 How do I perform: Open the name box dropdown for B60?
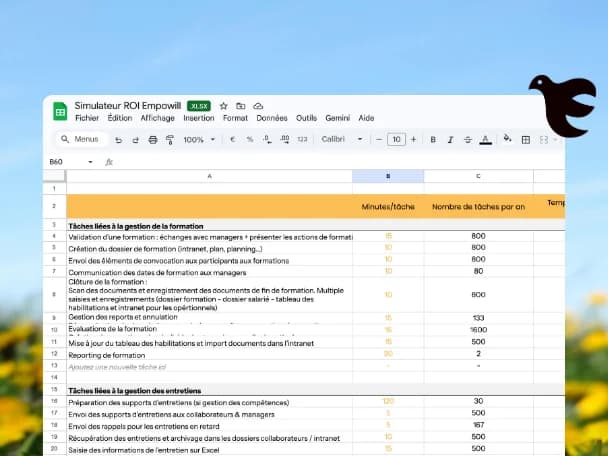tap(90, 162)
